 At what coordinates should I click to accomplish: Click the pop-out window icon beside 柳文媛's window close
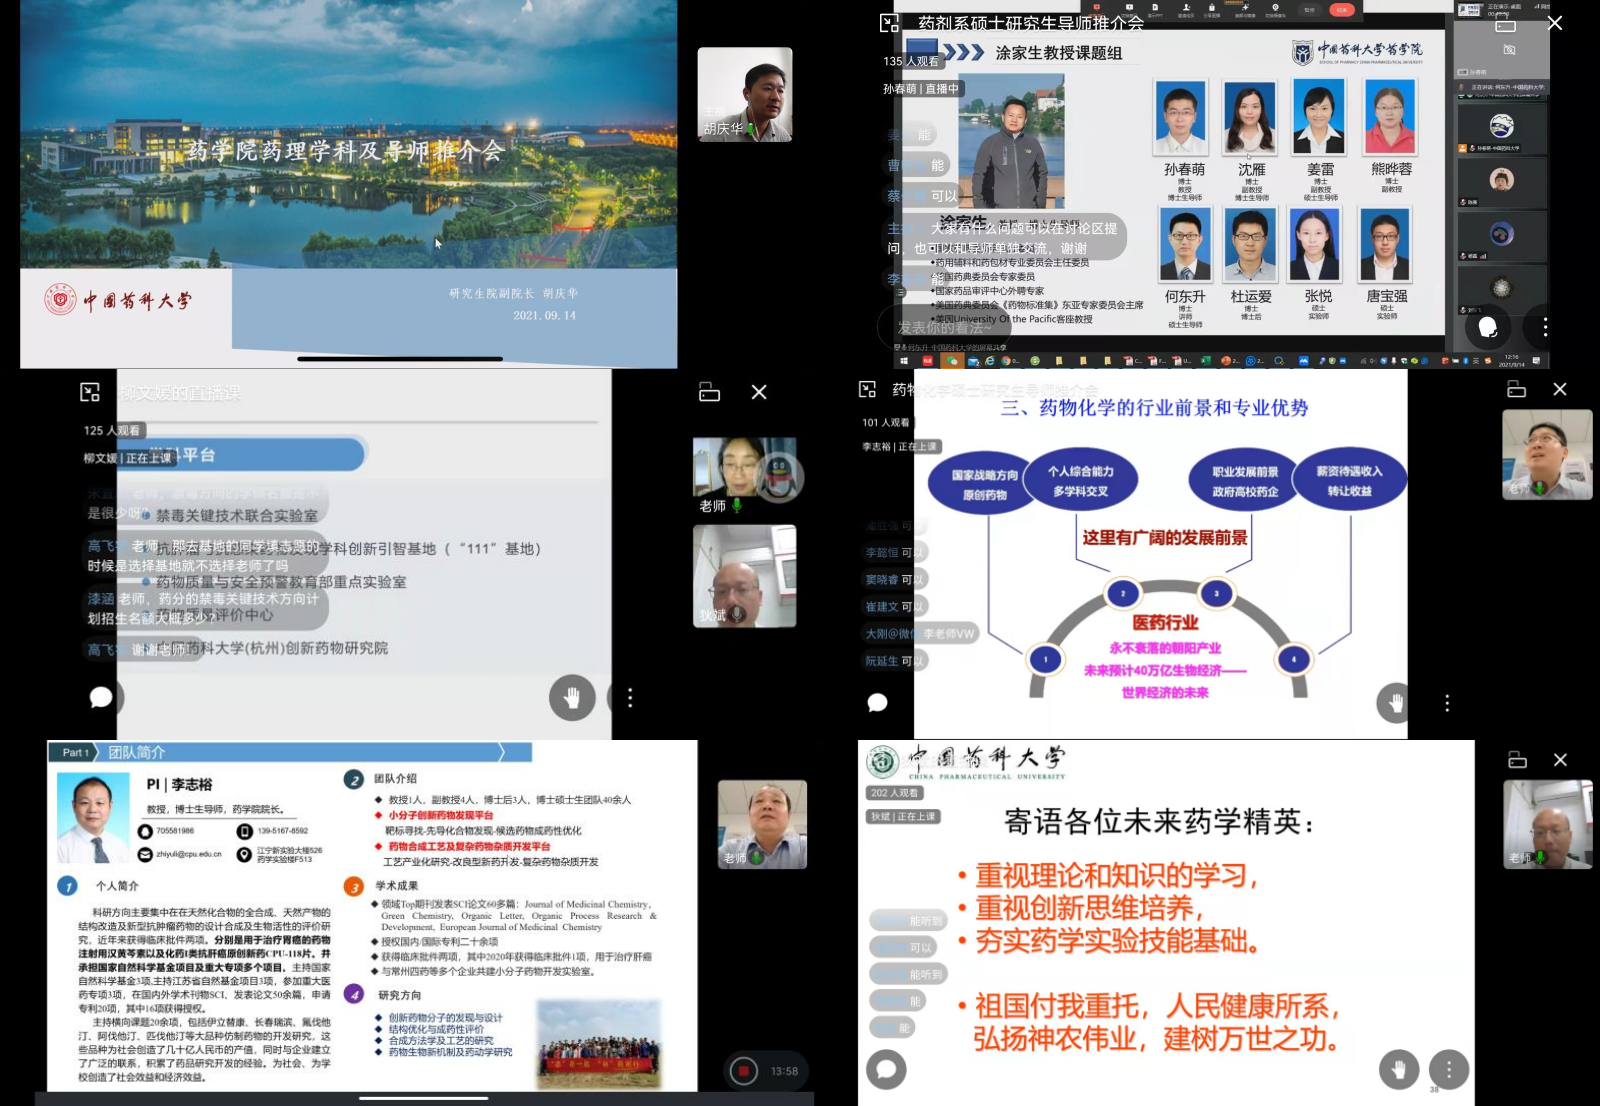point(709,393)
